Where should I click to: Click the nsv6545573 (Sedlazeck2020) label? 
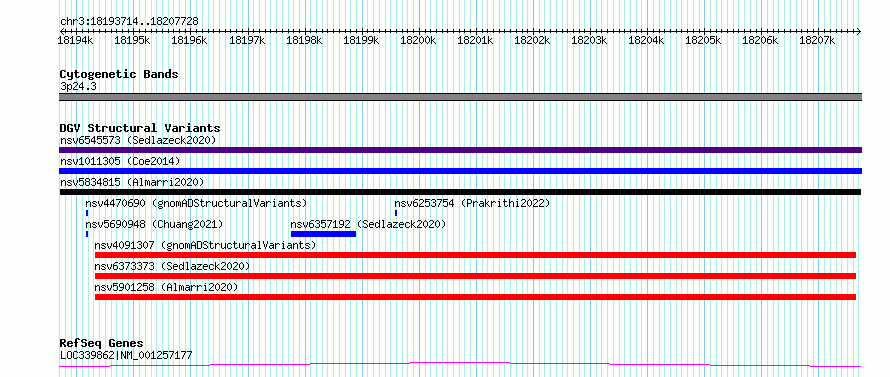tap(138, 140)
